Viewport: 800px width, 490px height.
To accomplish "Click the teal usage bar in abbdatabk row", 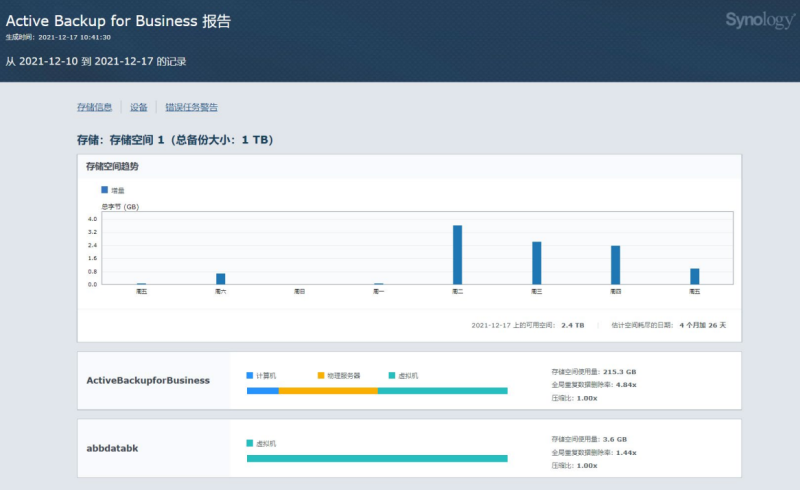I will [377, 458].
